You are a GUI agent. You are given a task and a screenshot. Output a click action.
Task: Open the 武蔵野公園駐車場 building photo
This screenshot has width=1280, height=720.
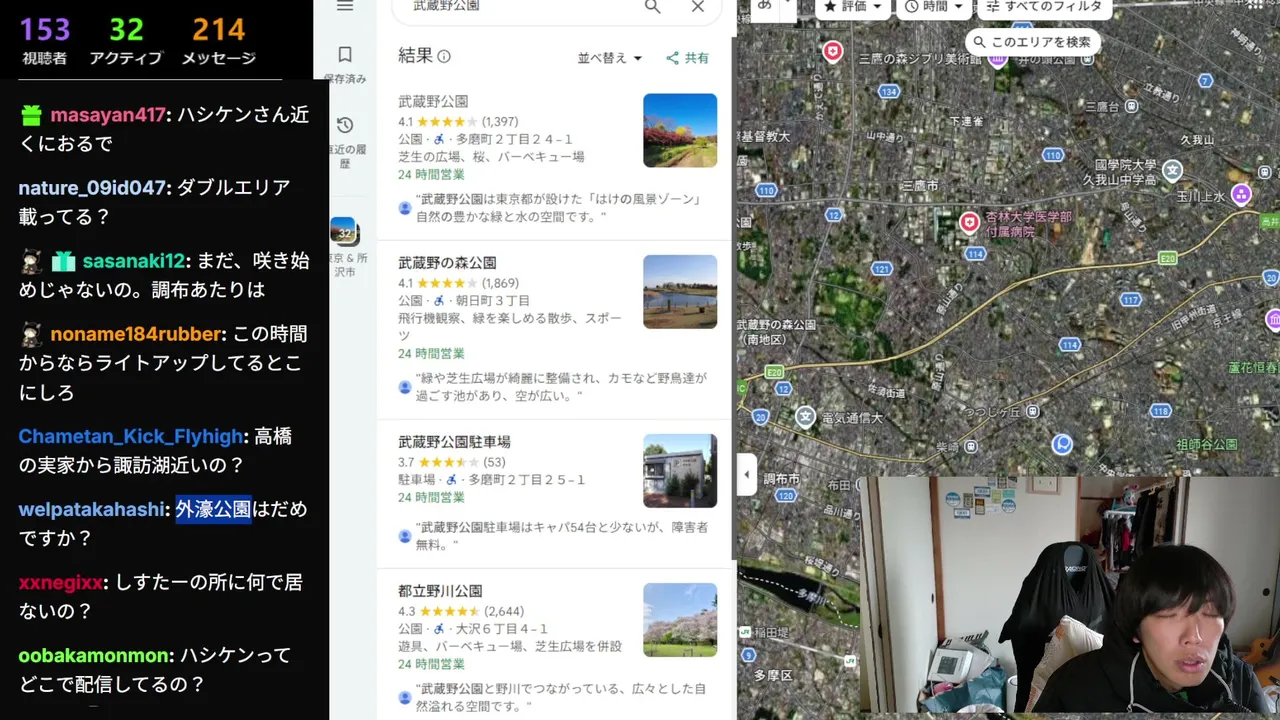[x=680, y=470]
